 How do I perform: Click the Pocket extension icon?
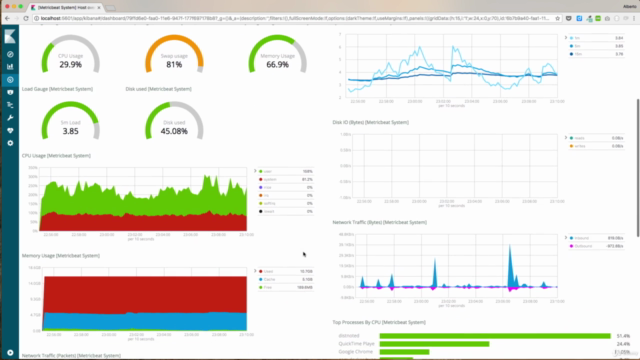click(x=569, y=18)
